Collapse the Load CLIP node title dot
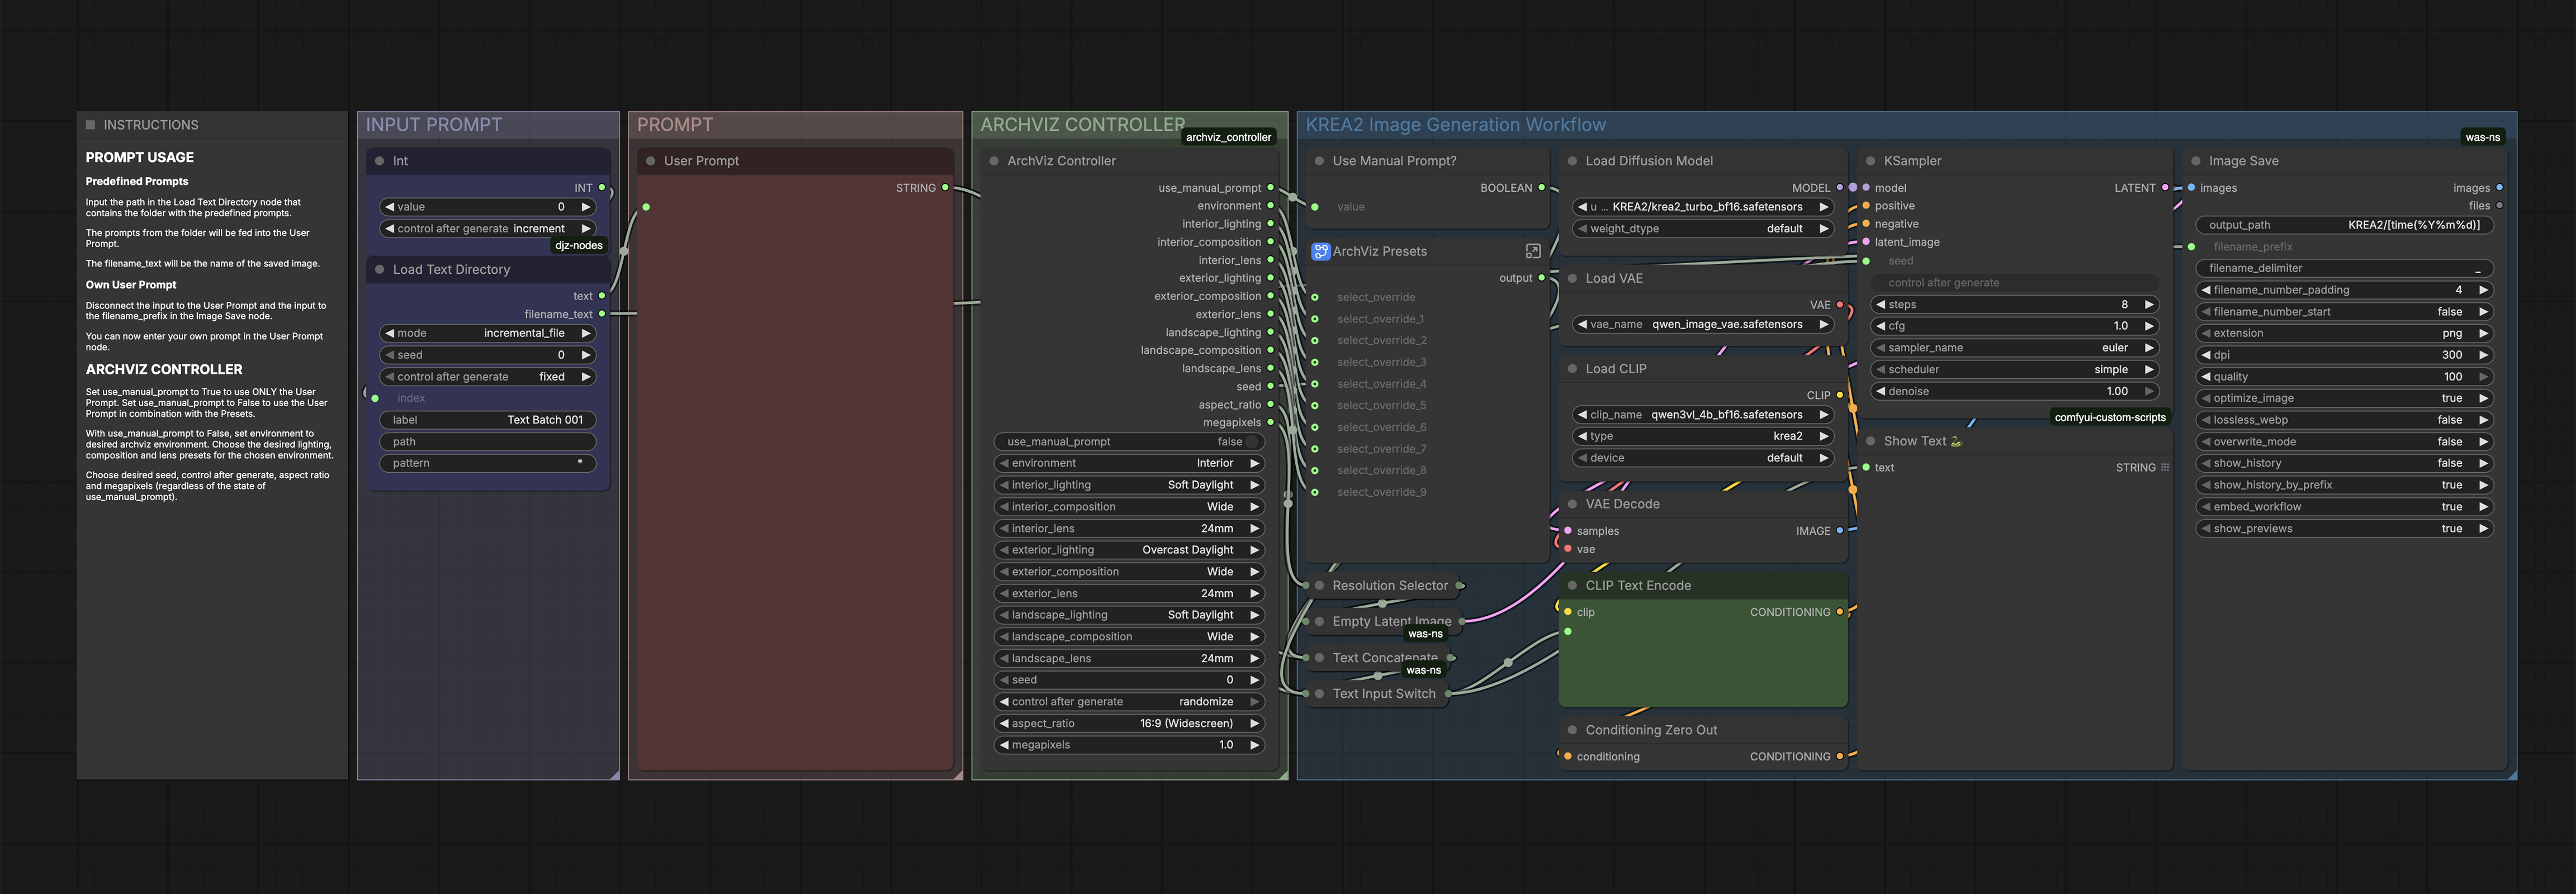Image resolution: width=2576 pixels, height=894 pixels. [x=1573, y=369]
